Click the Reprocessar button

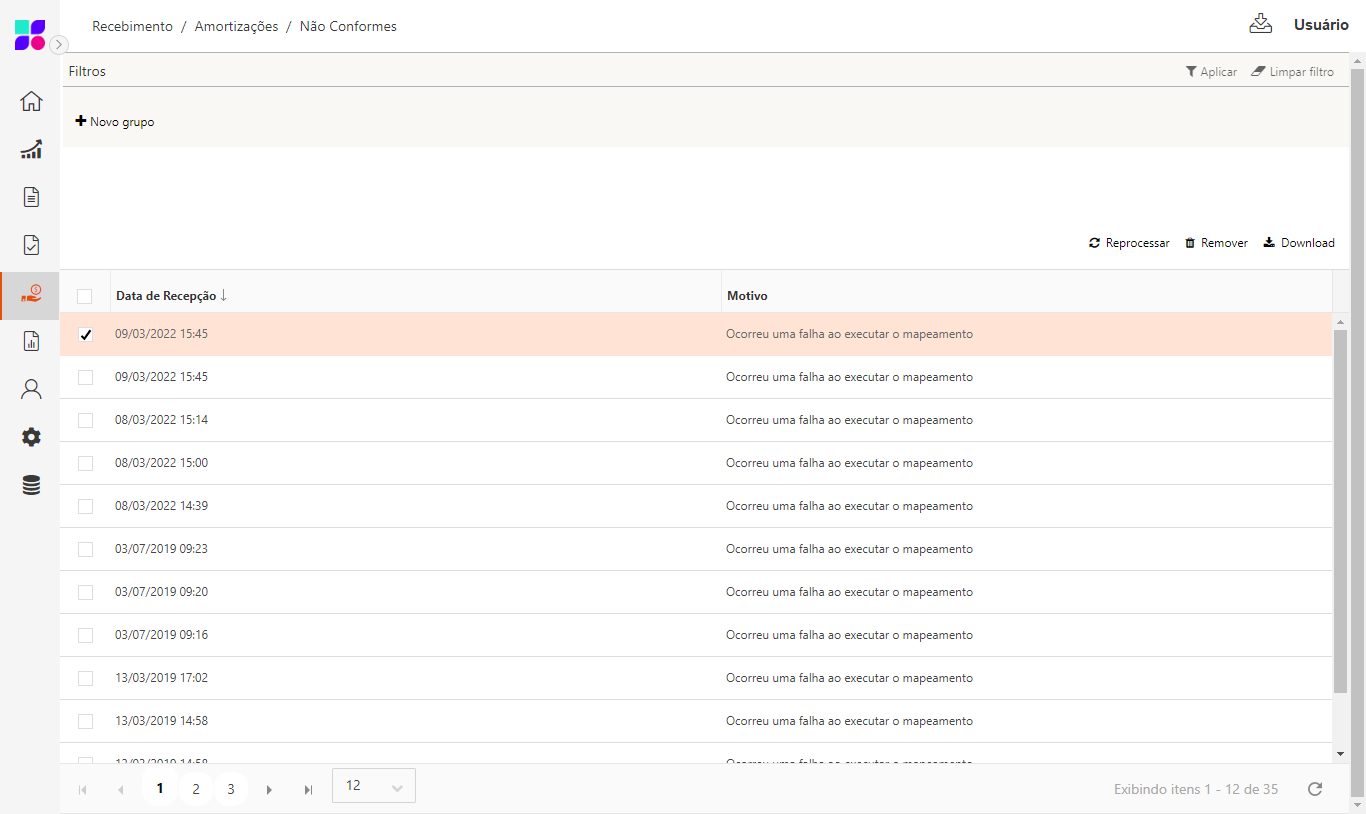point(1129,243)
